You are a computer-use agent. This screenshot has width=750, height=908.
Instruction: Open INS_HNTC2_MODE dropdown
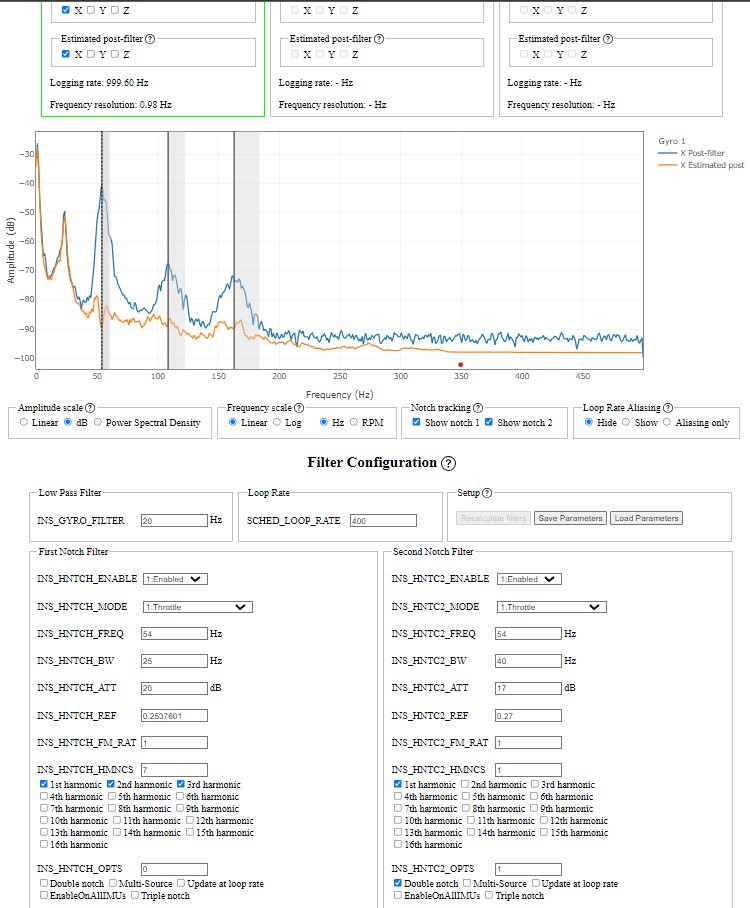tap(551, 606)
